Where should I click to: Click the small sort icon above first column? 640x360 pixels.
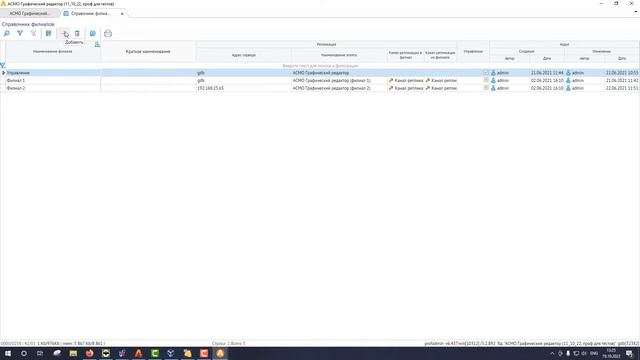pyautogui.click(x=97, y=44)
